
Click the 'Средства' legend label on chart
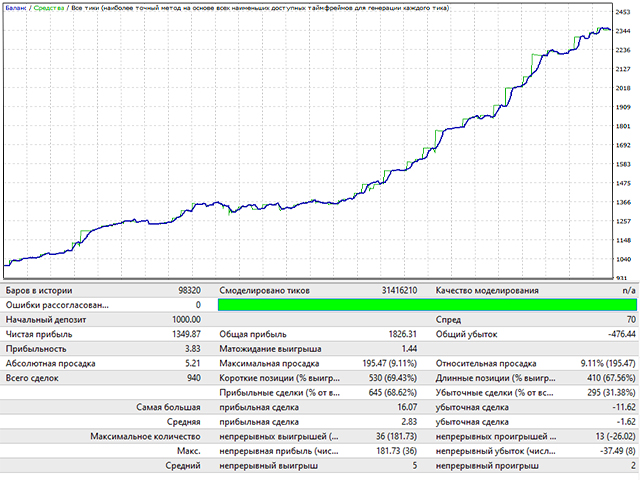49,8
